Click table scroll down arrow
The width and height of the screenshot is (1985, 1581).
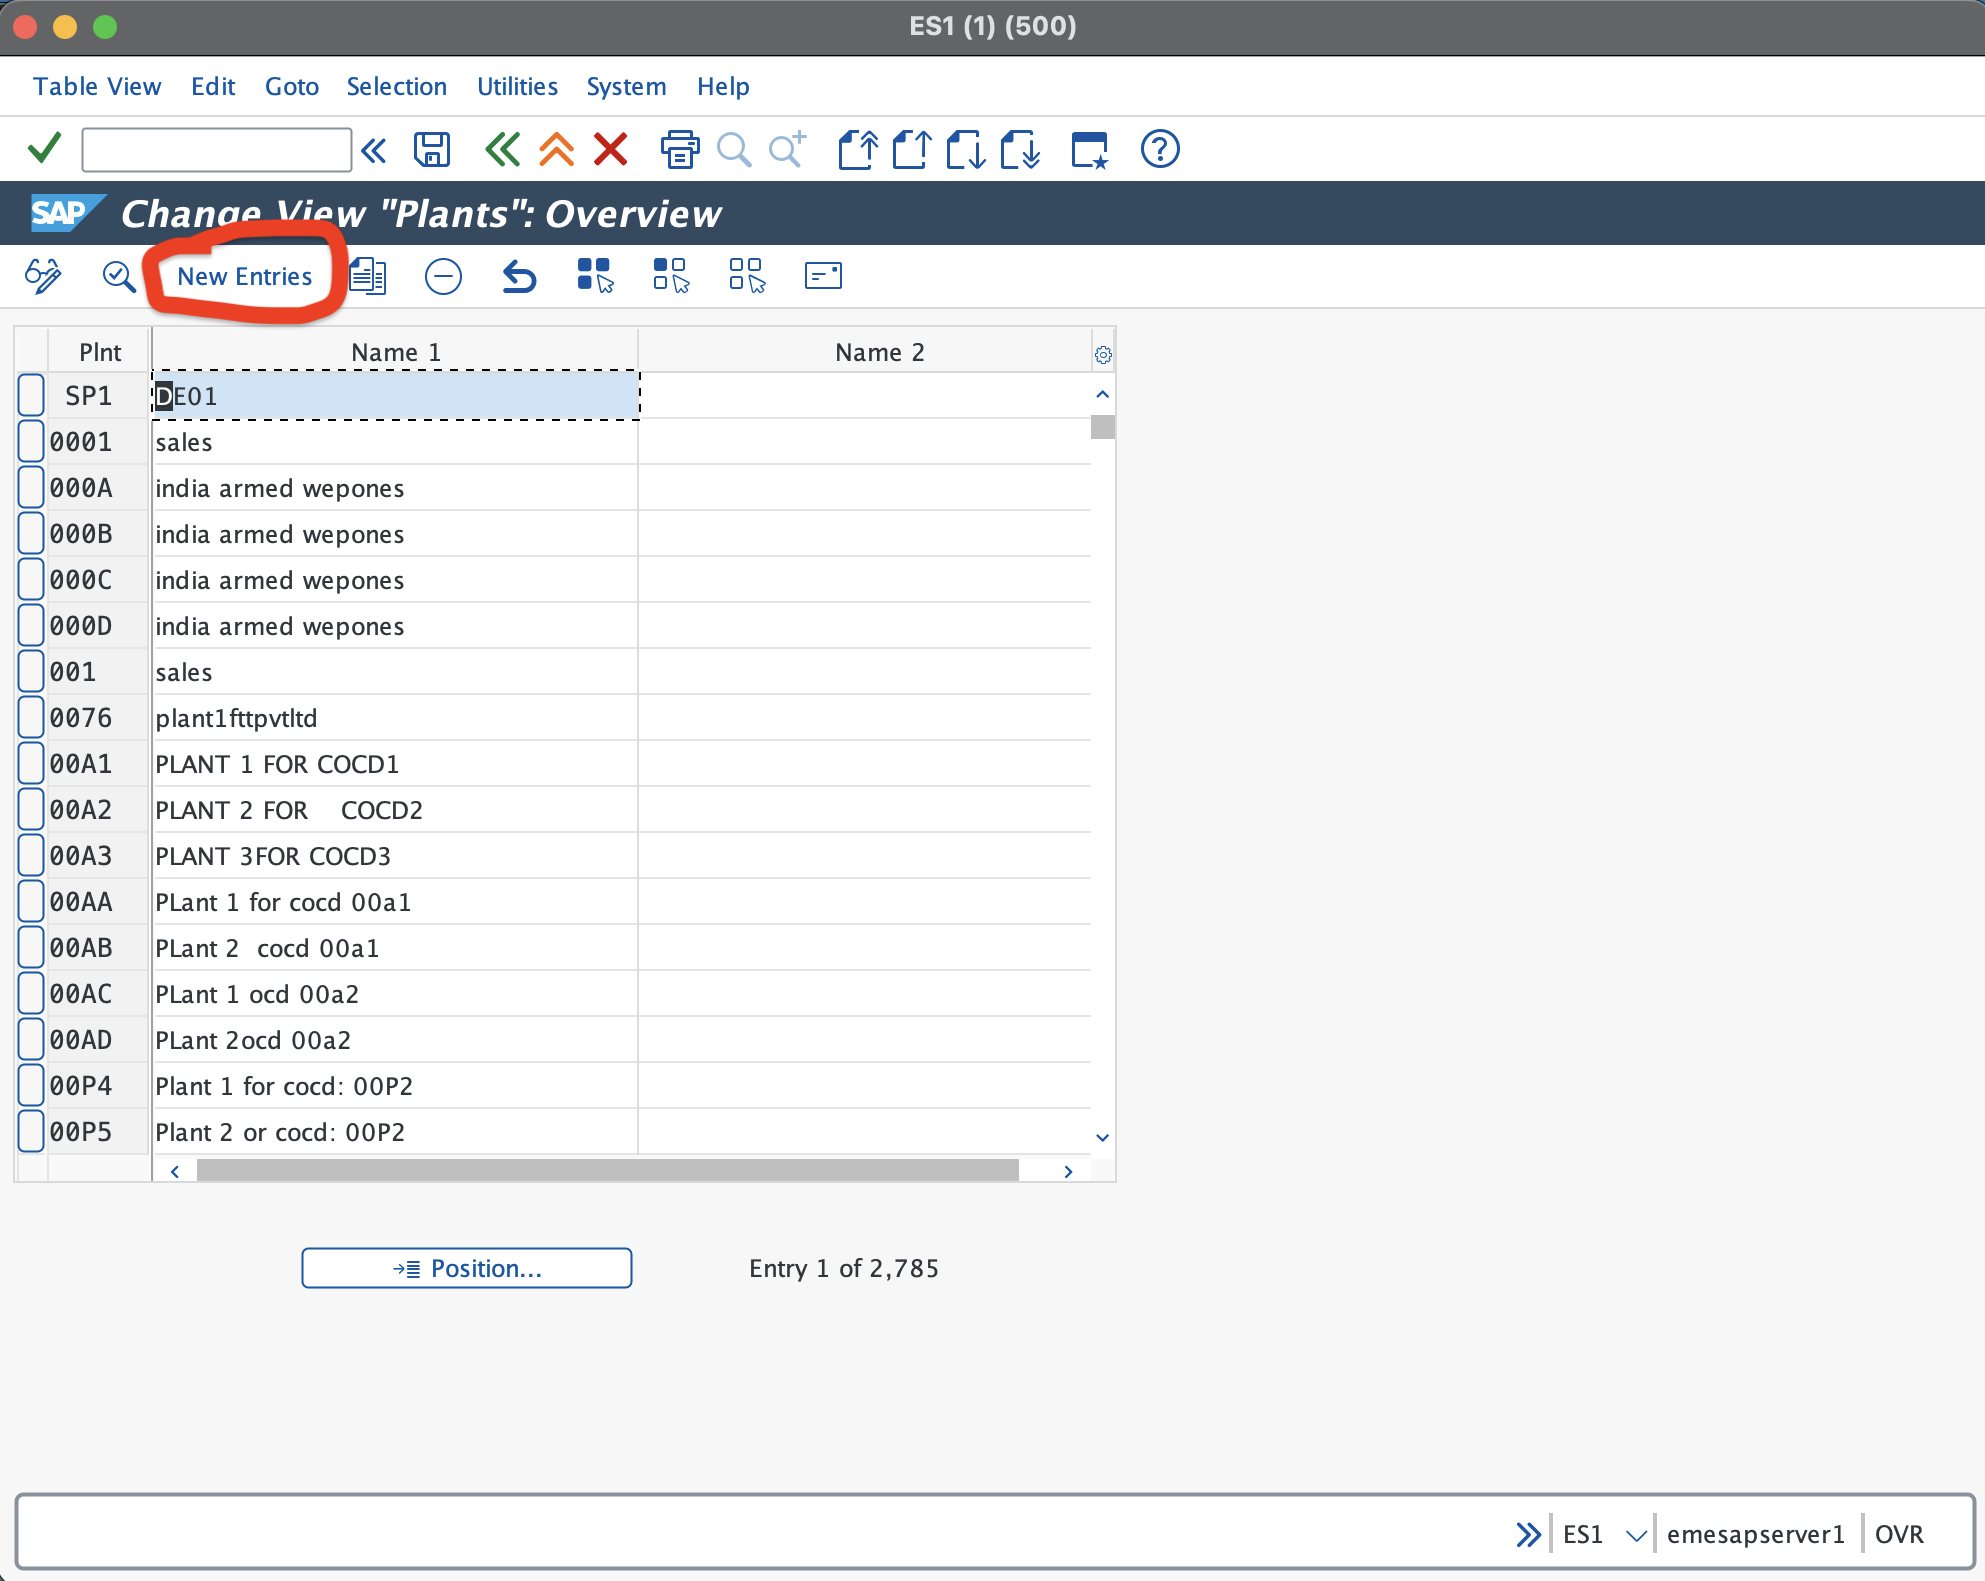tap(1103, 1138)
